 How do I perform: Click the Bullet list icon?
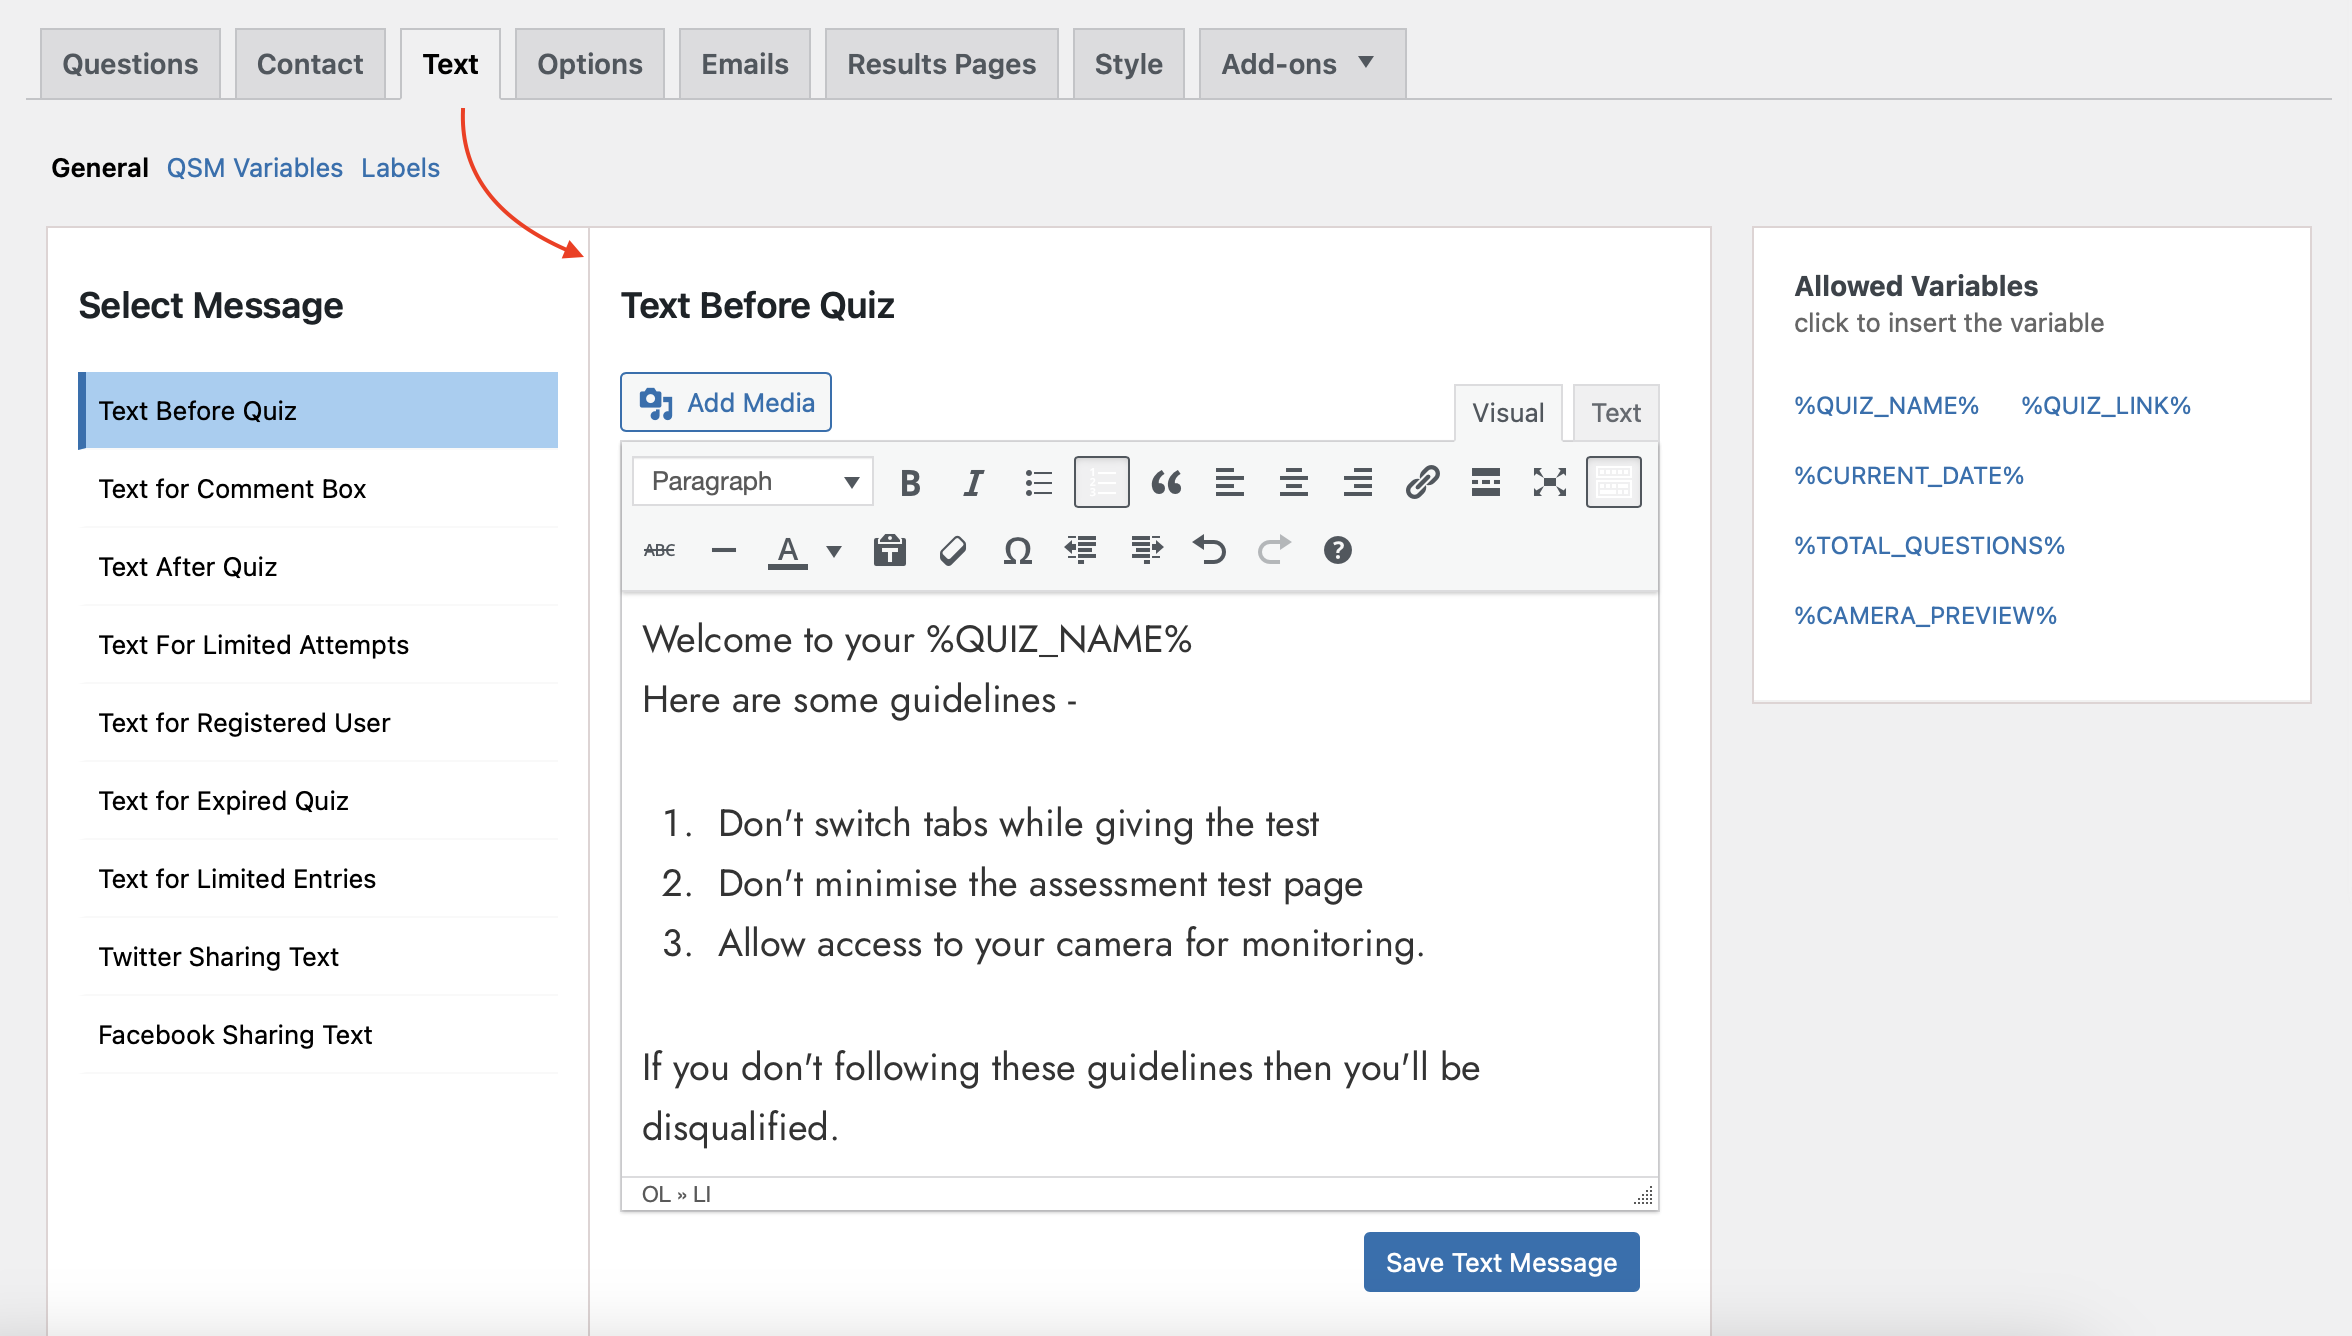point(1037,480)
